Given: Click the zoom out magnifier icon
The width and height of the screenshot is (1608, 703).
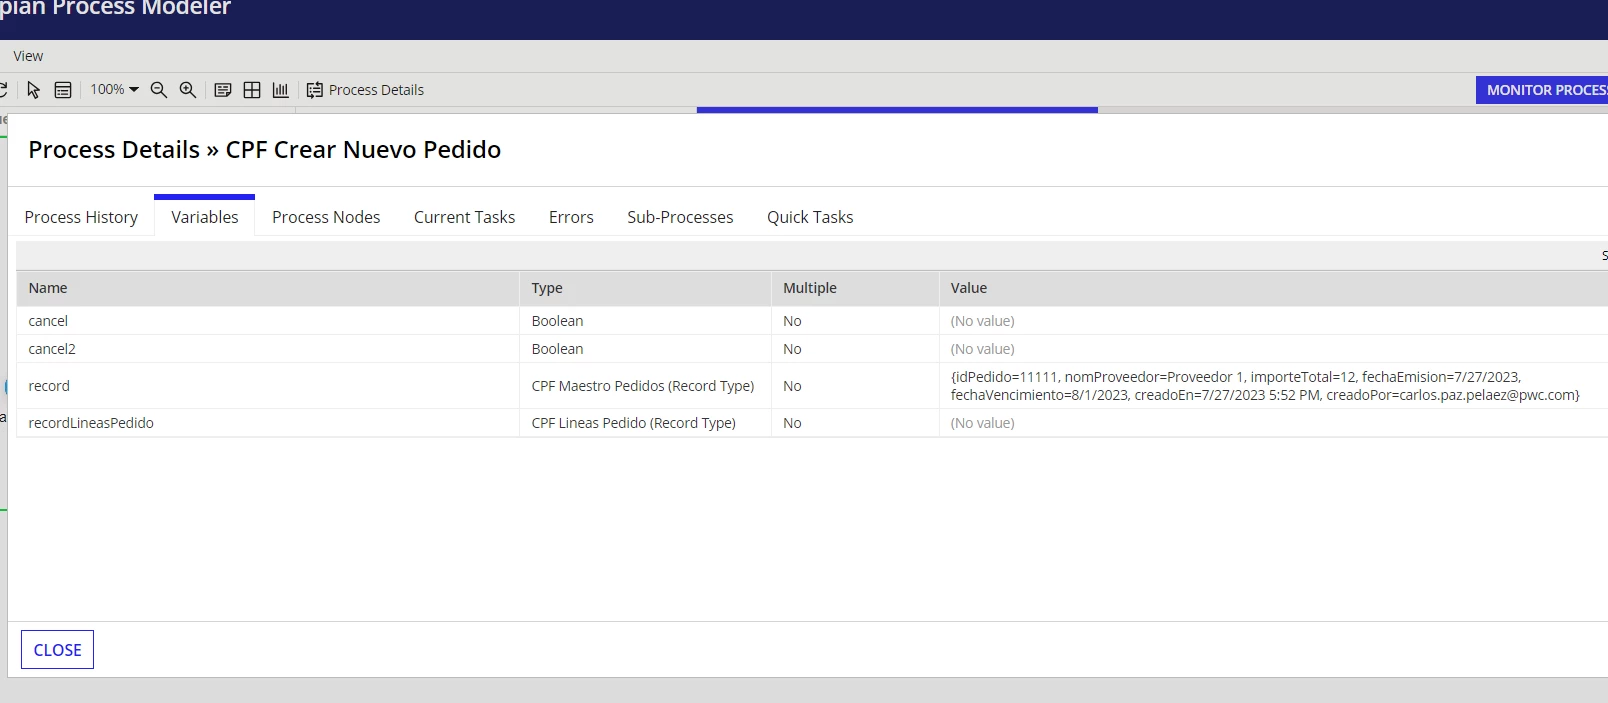Looking at the screenshot, I should point(158,90).
